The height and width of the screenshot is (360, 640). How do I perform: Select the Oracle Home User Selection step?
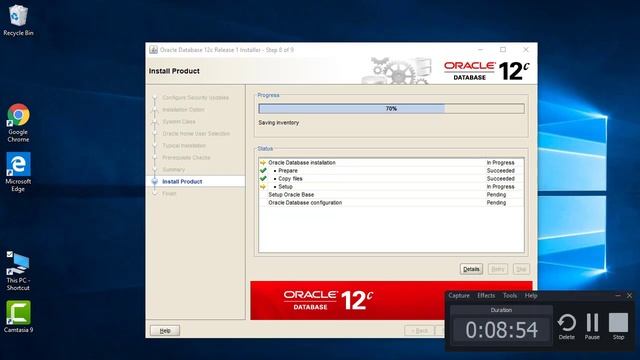[x=196, y=133]
